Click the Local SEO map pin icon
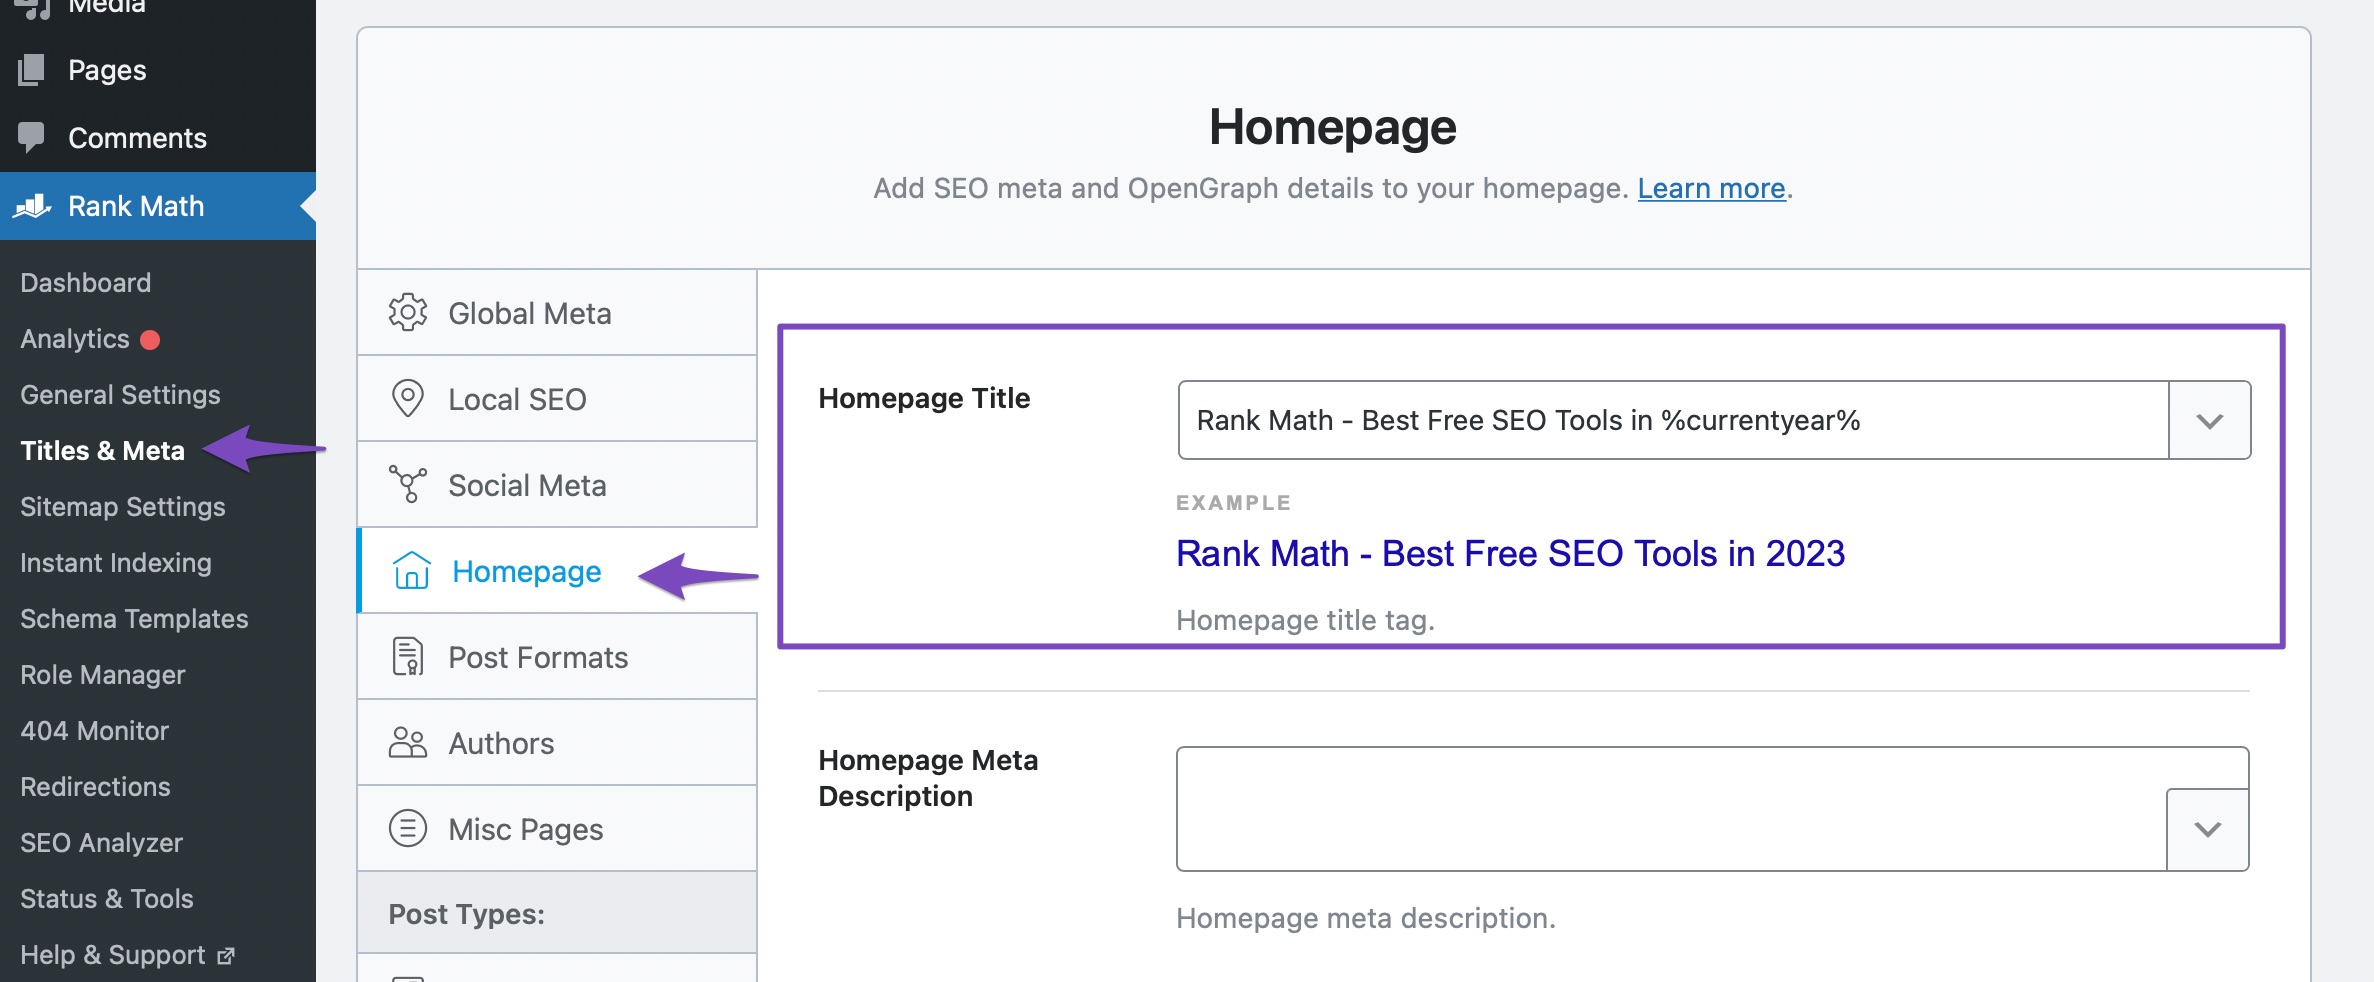 click(408, 399)
